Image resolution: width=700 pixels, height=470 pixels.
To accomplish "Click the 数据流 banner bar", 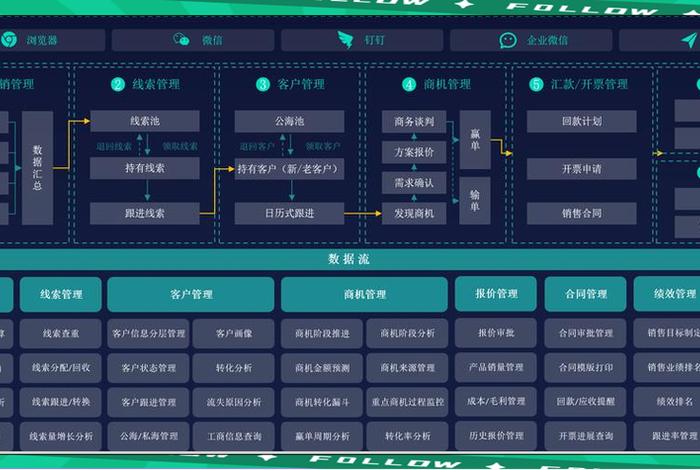I will 350,259.
